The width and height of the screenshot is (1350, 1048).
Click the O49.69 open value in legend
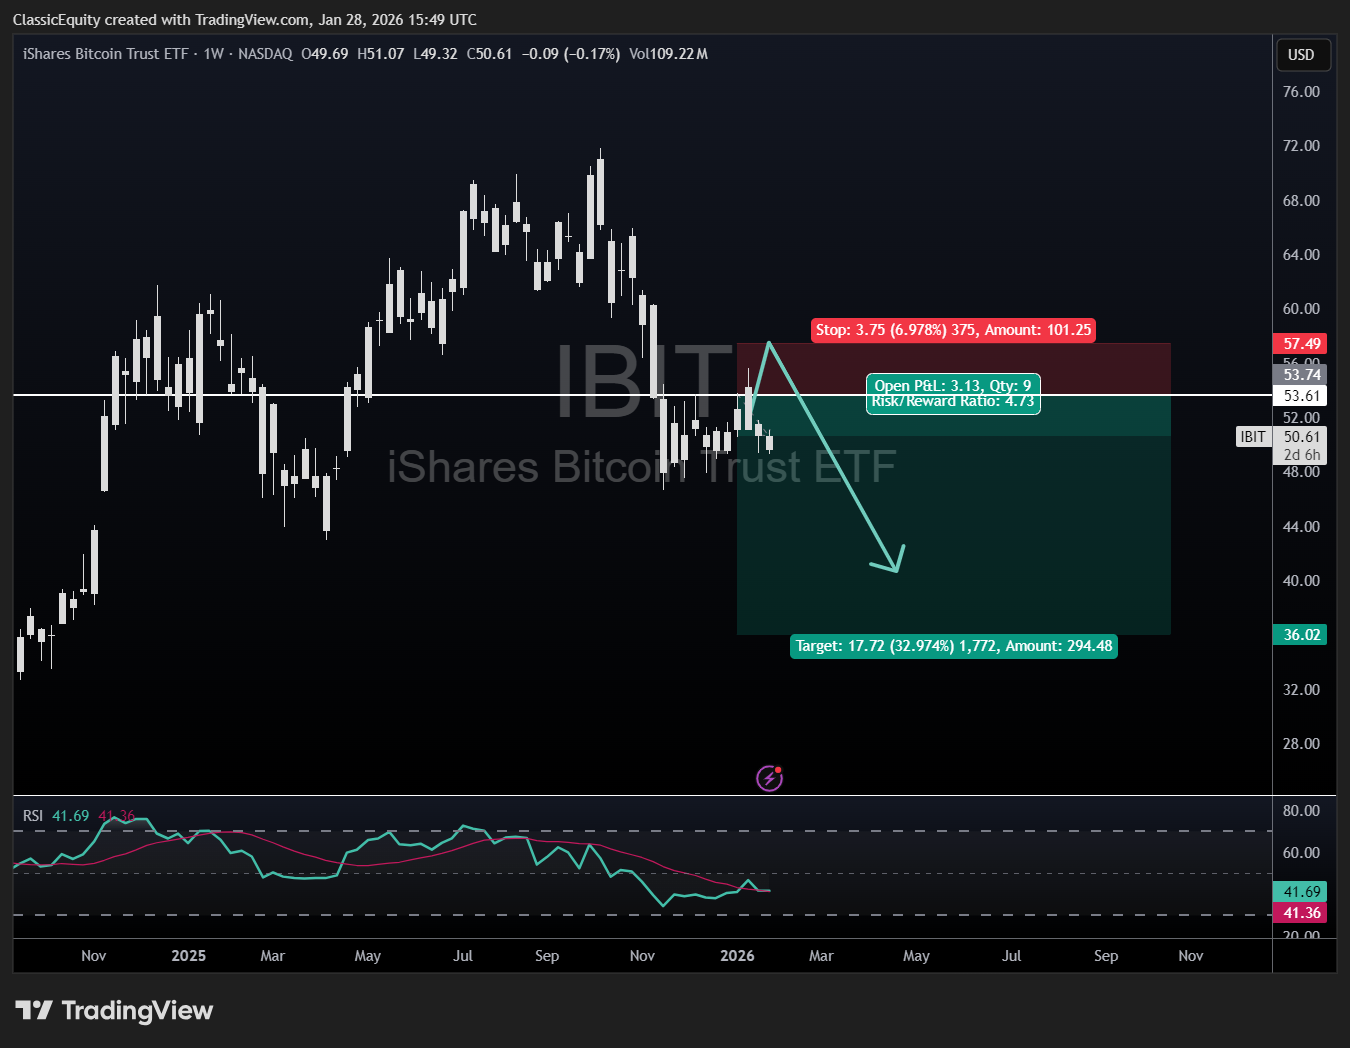tap(325, 54)
